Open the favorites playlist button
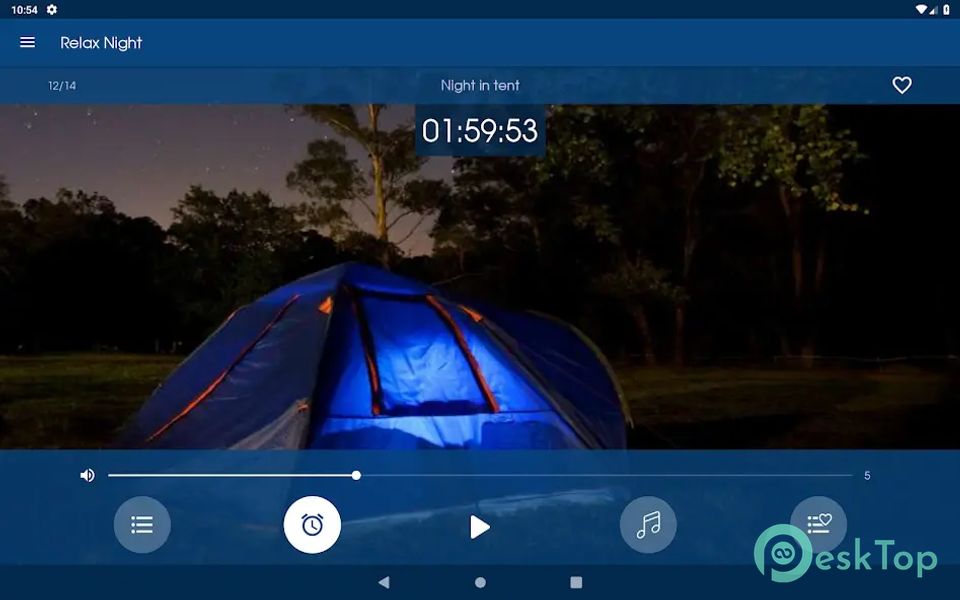 pos(819,524)
